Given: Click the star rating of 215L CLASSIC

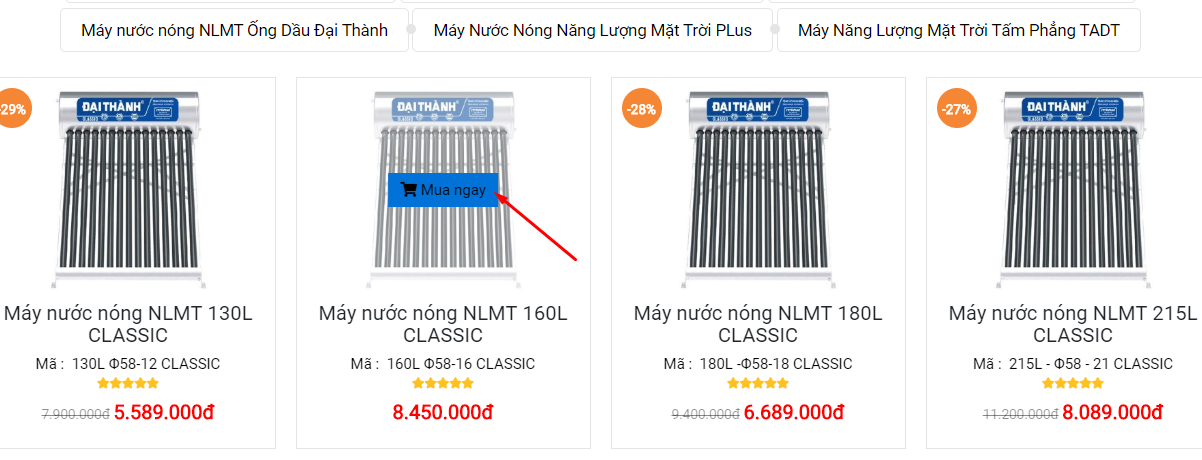Looking at the screenshot, I should [x=1073, y=383].
